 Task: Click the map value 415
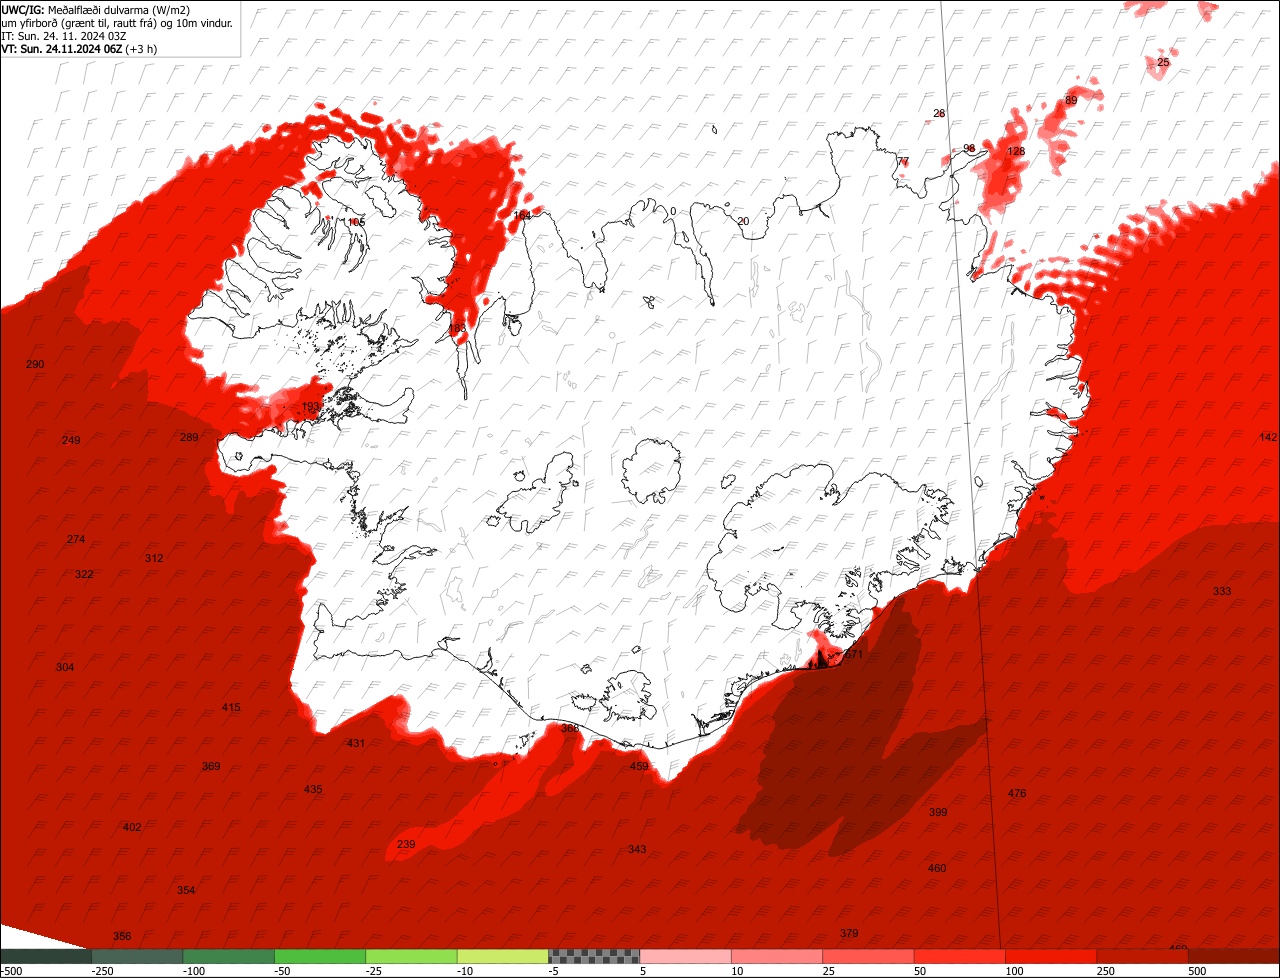pos(231,707)
